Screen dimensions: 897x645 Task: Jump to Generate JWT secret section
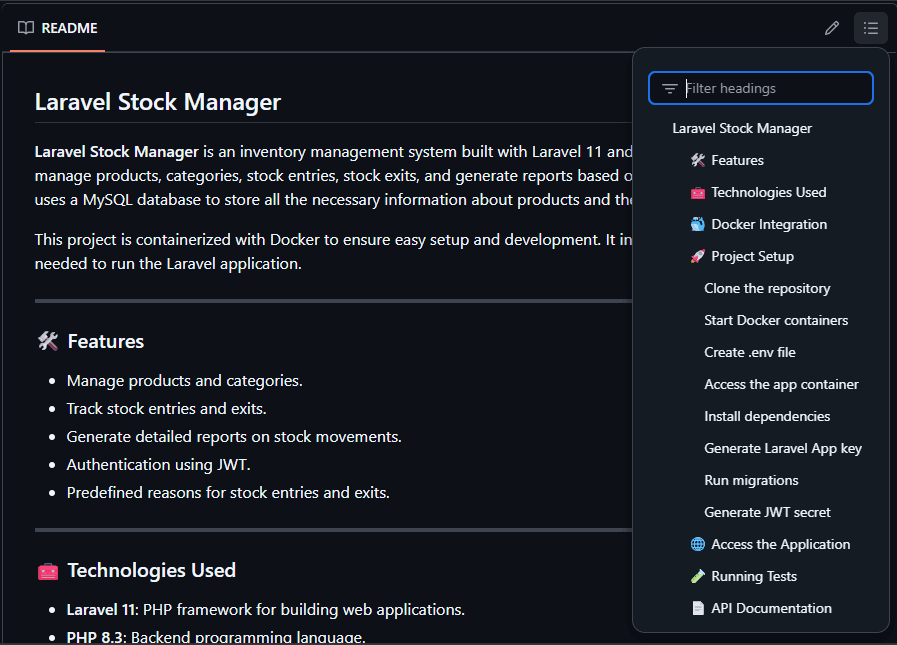tap(767, 513)
